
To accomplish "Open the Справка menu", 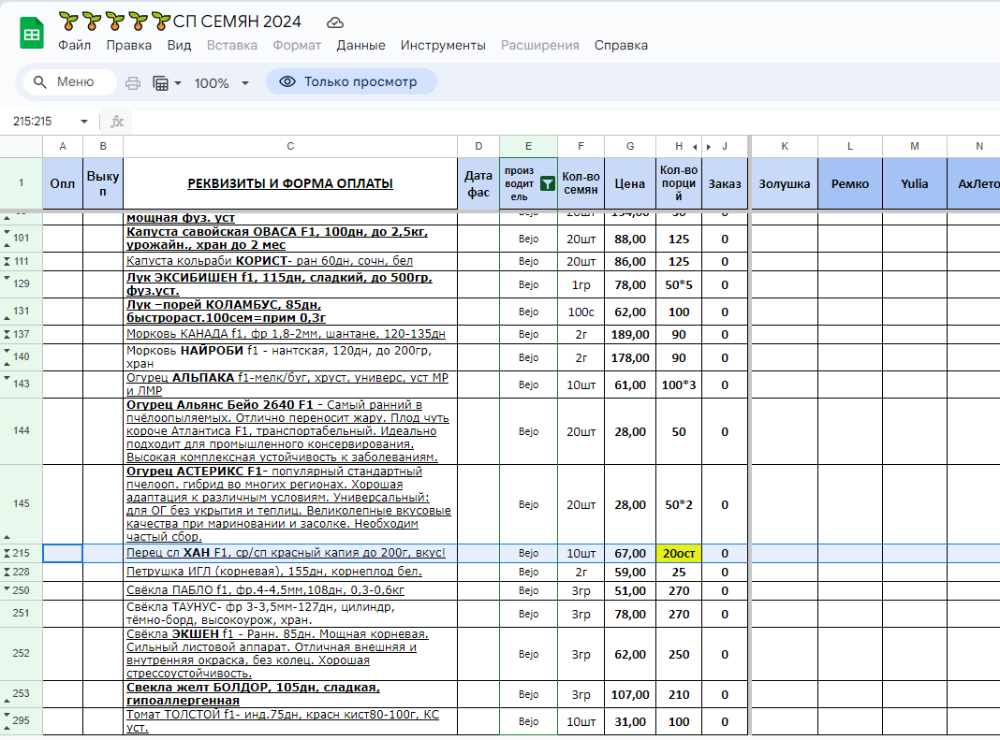I will click(x=621, y=45).
